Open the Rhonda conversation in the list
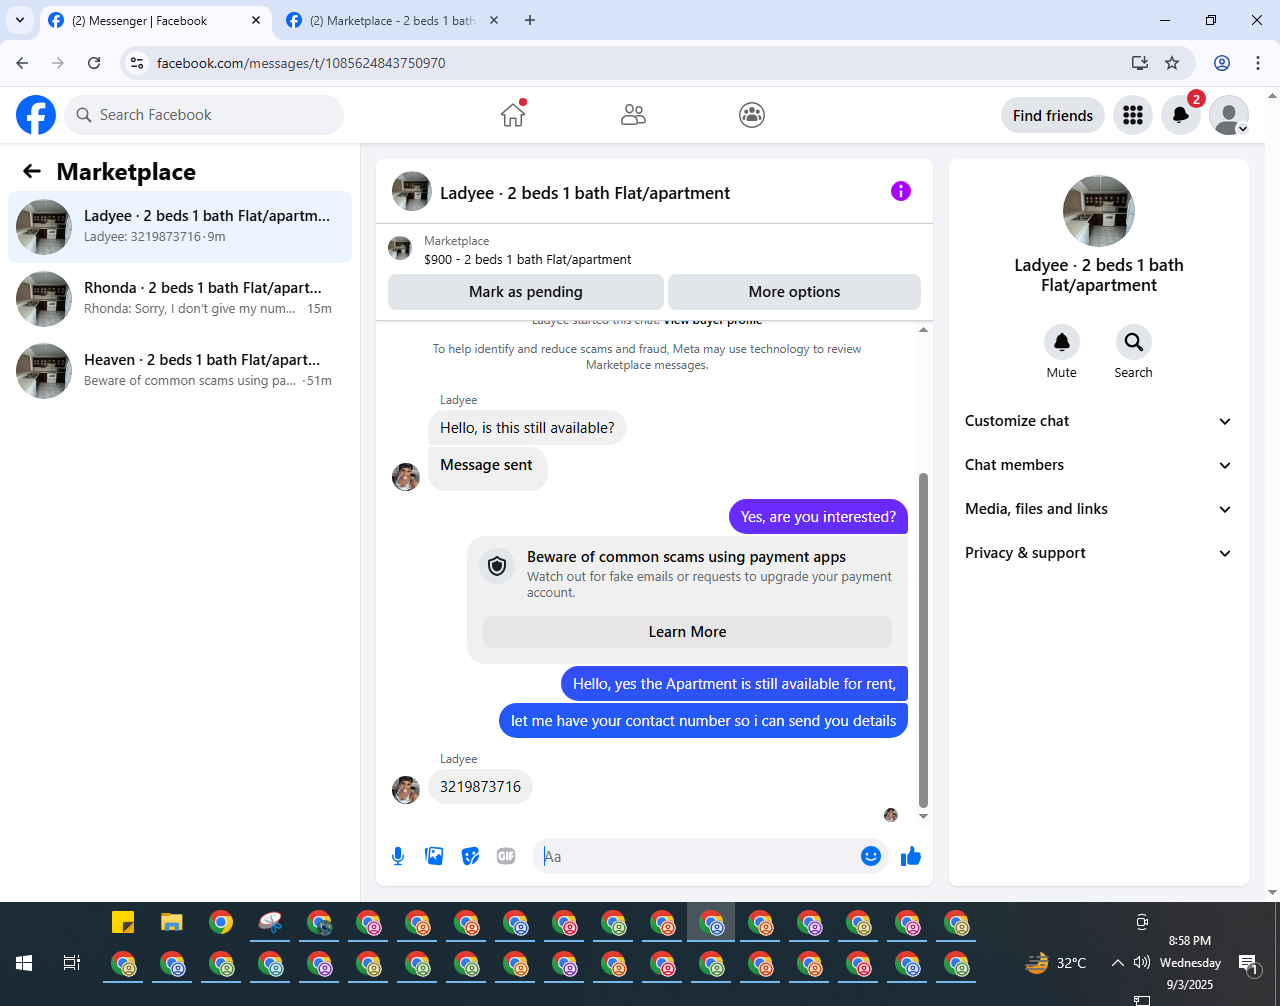 (180, 299)
